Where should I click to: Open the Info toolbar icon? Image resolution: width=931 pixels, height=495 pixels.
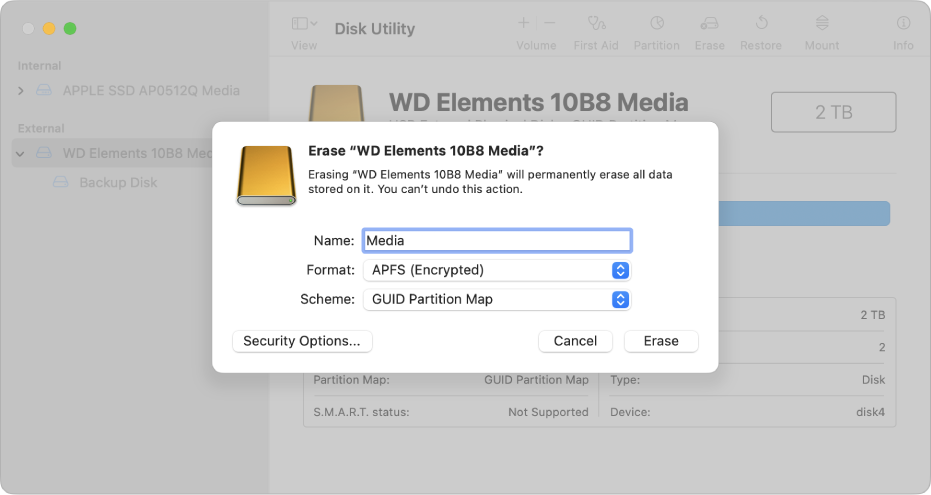(903, 23)
